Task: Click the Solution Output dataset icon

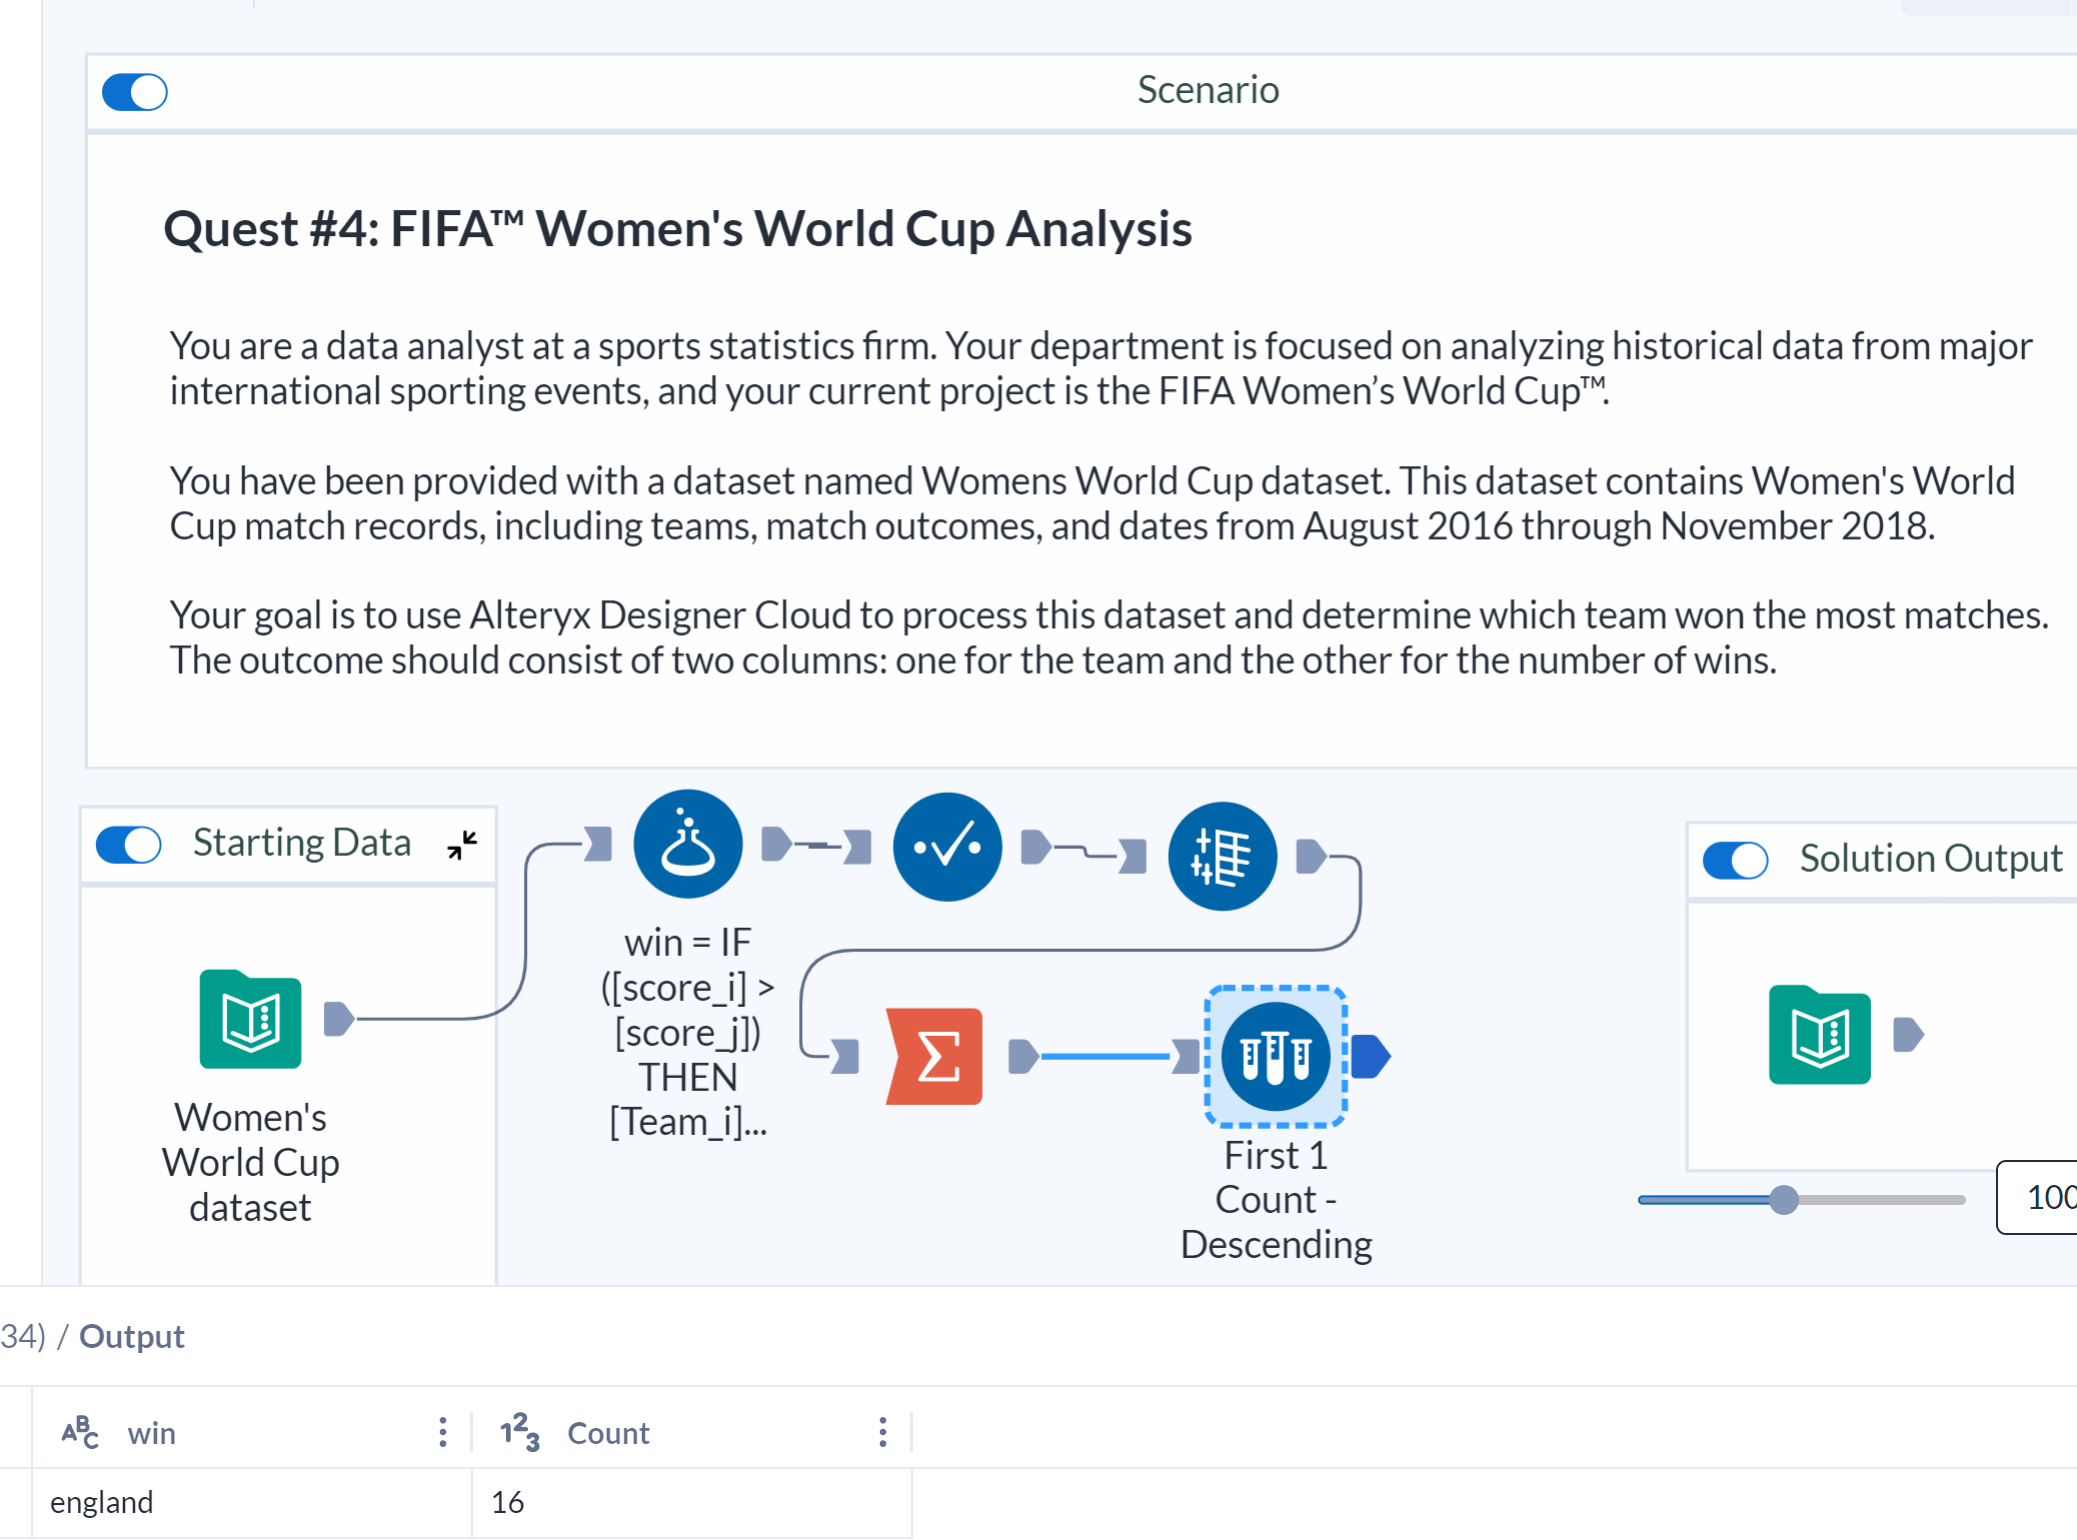Action: click(x=1819, y=1036)
